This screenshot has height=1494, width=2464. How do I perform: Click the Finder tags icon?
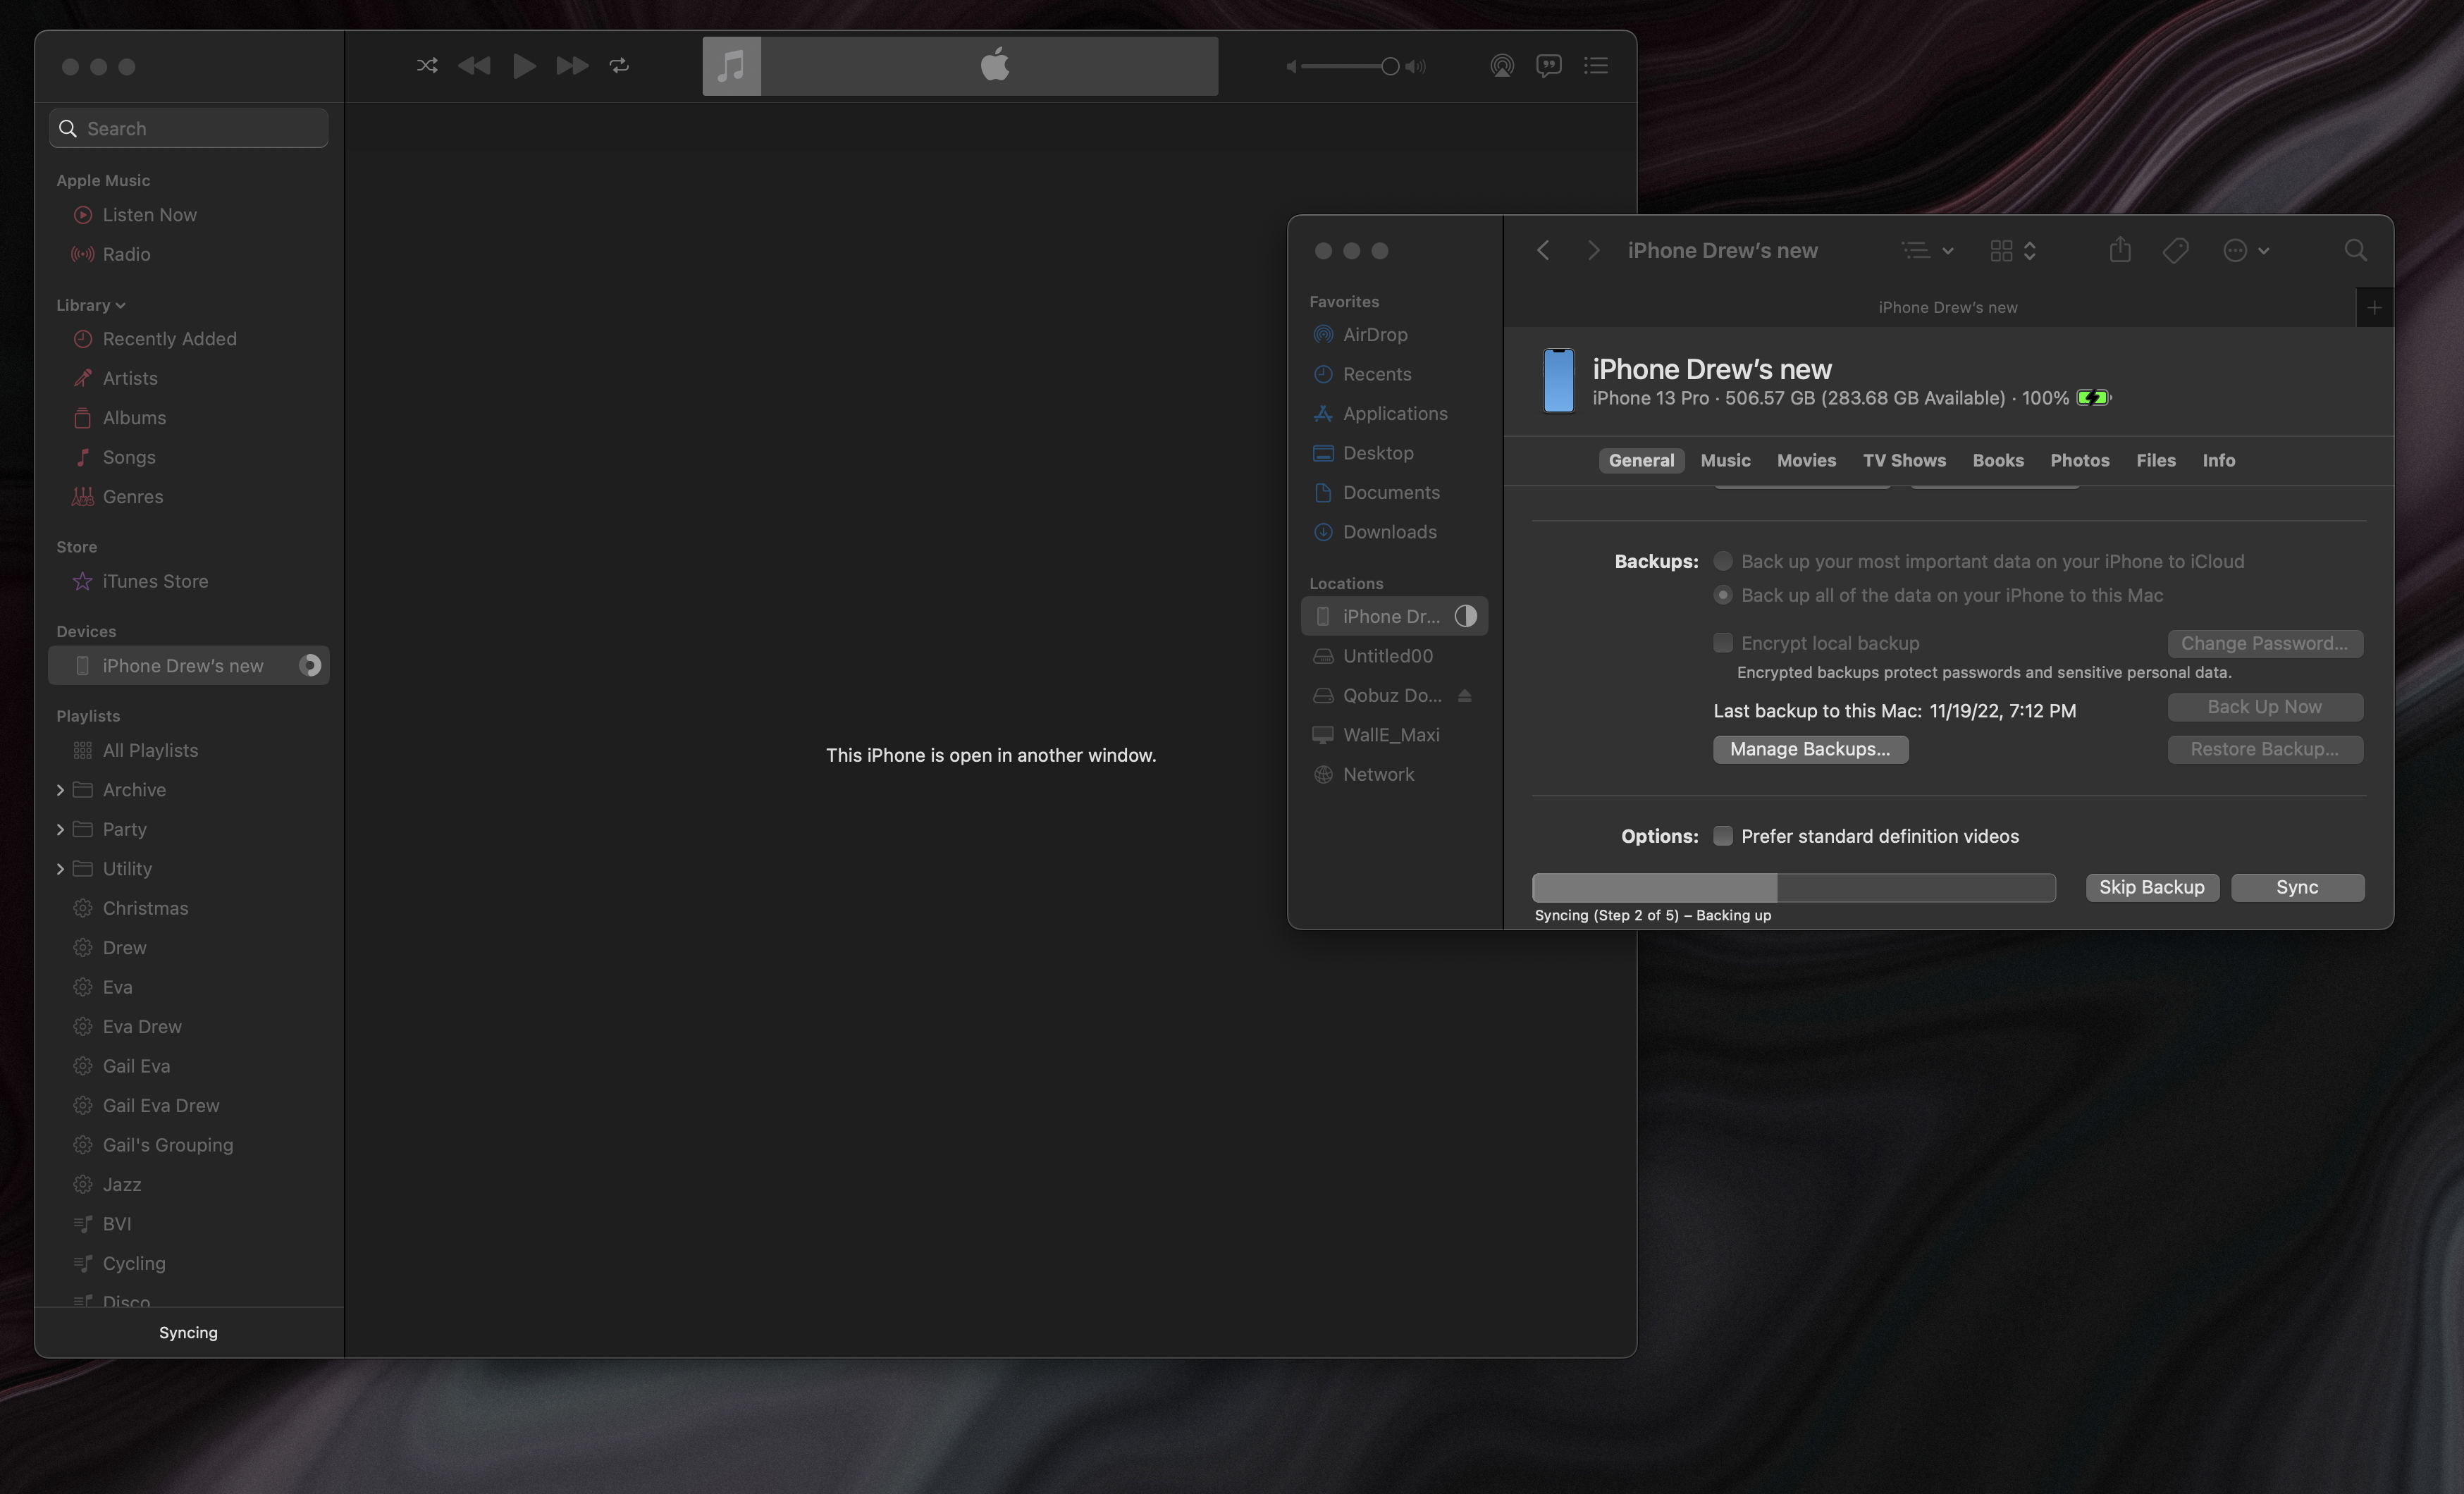click(x=2176, y=250)
